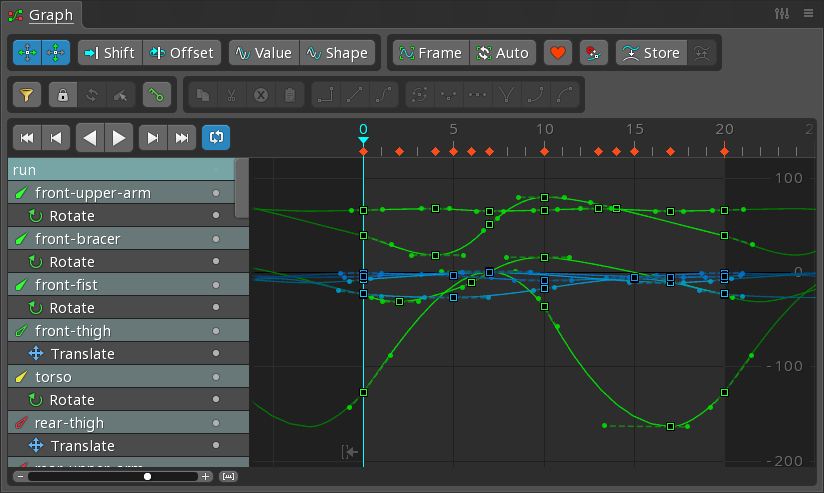Open the Graph panel hamburger menu
The image size is (824, 493).
click(807, 13)
